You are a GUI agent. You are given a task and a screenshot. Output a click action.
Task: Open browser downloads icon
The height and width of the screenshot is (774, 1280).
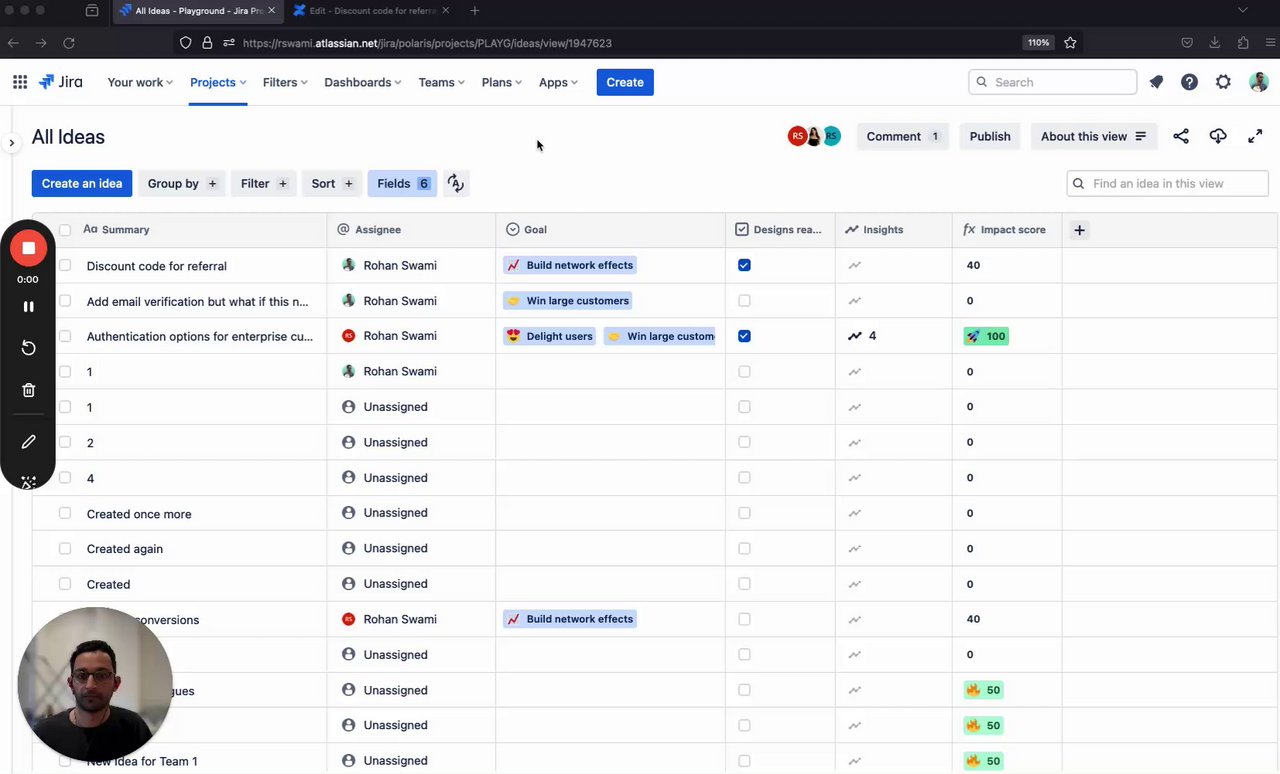(x=1214, y=43)
